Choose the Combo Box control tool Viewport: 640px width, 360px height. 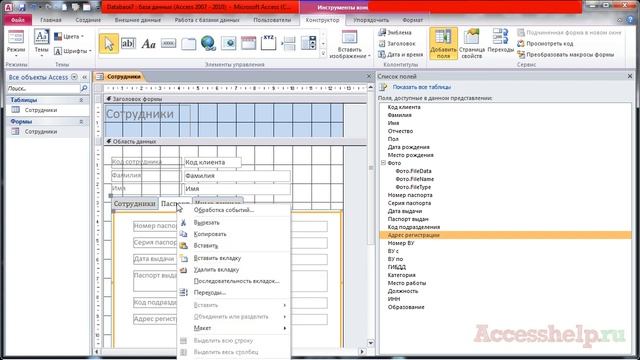(x=309, y=43)
